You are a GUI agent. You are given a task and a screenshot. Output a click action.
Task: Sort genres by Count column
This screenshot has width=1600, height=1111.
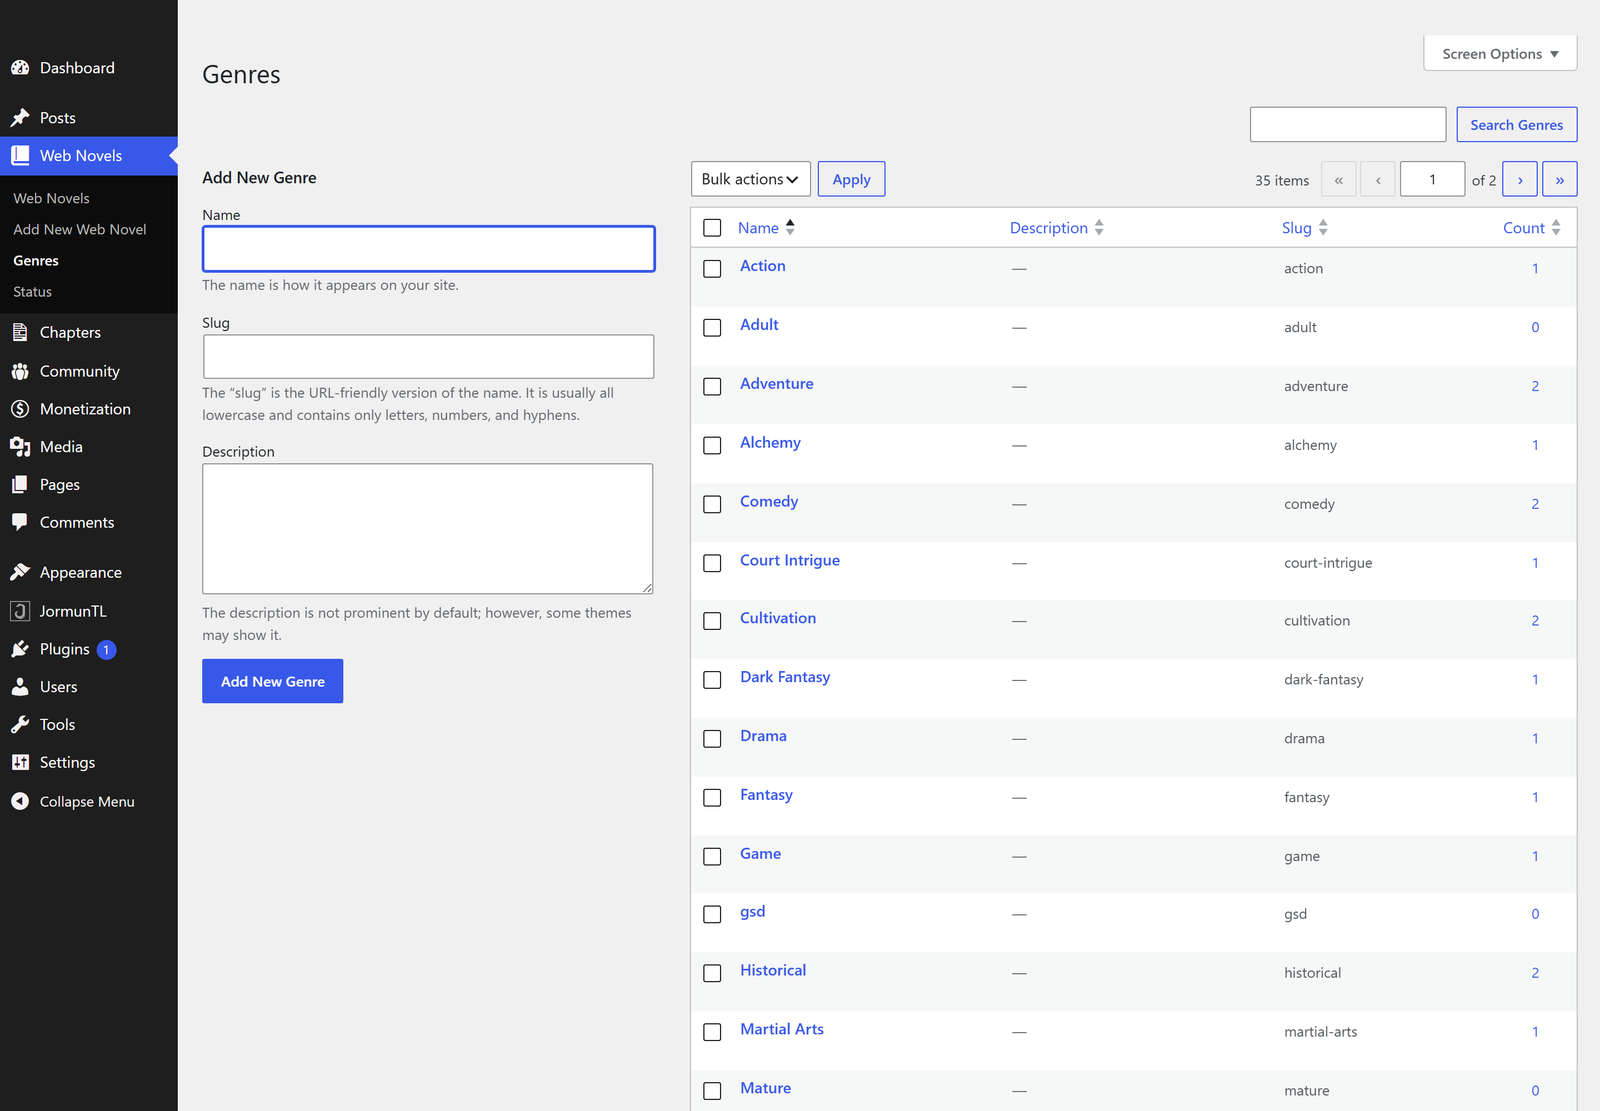[x=1532, y=228]
